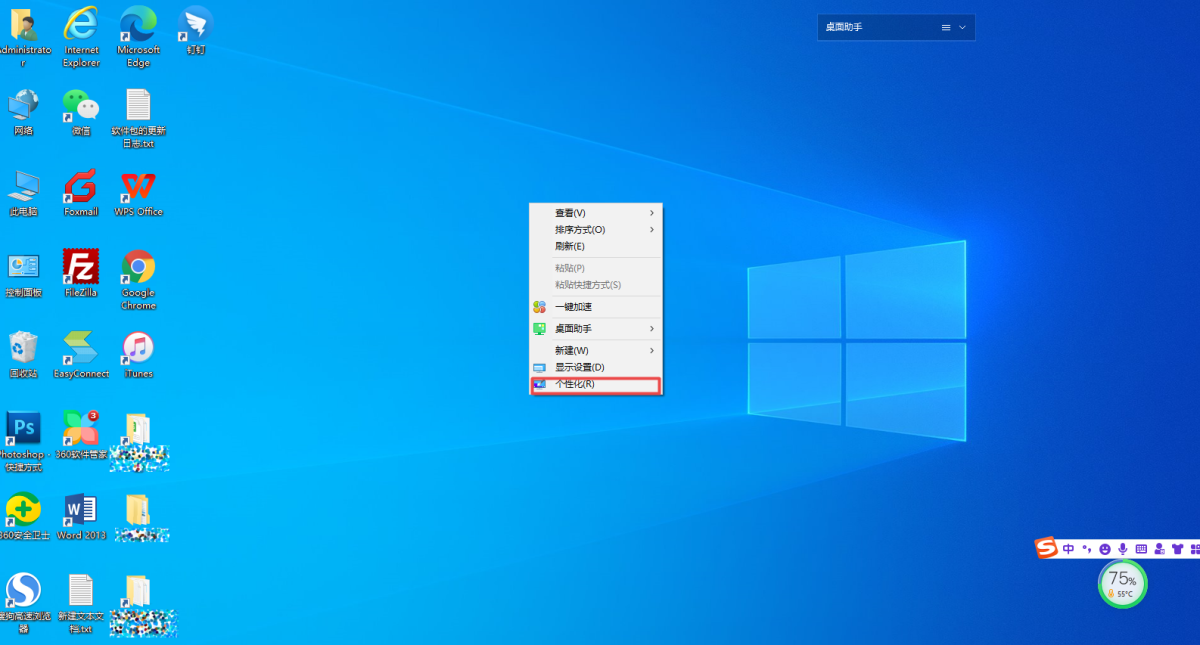The height and width of the screenshot is (645, 1200).
Task: Click the Sogou microphone voice input icon
Action: pos(1123,549)
